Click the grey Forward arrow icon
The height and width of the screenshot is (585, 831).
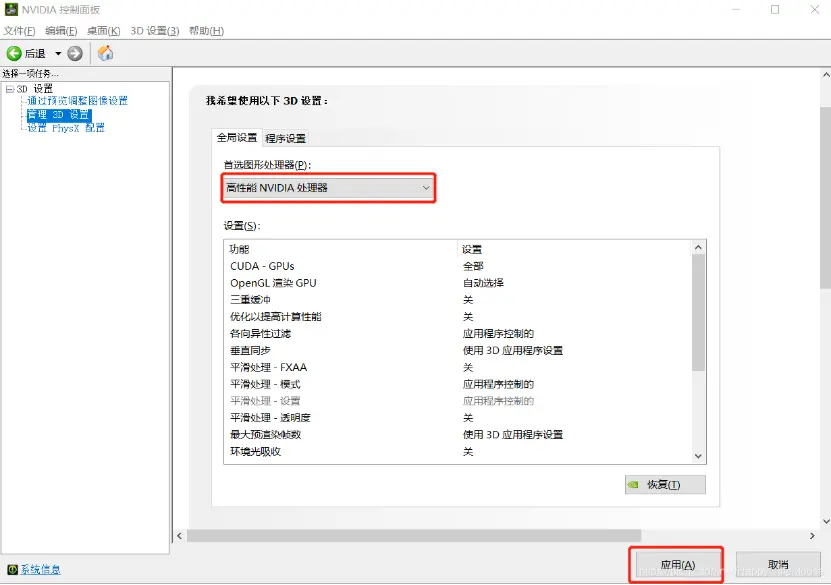pyautogui.click(x=75, y=53)
